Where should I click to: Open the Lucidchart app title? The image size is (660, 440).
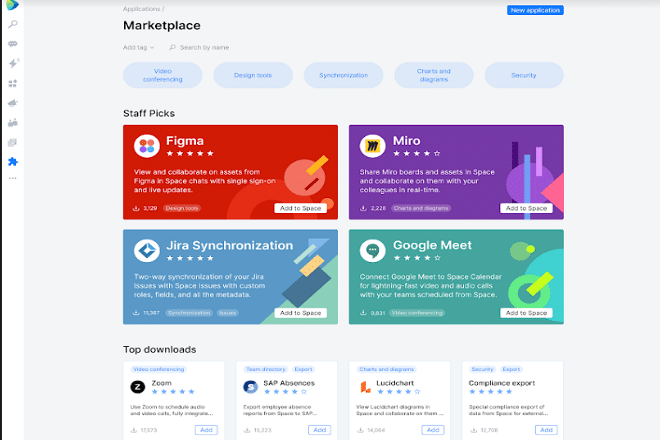click(x=395, y=383)
